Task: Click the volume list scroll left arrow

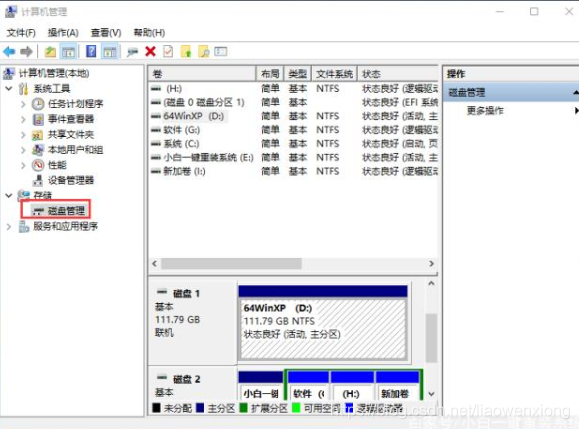Action: click(x=155, y=264)
